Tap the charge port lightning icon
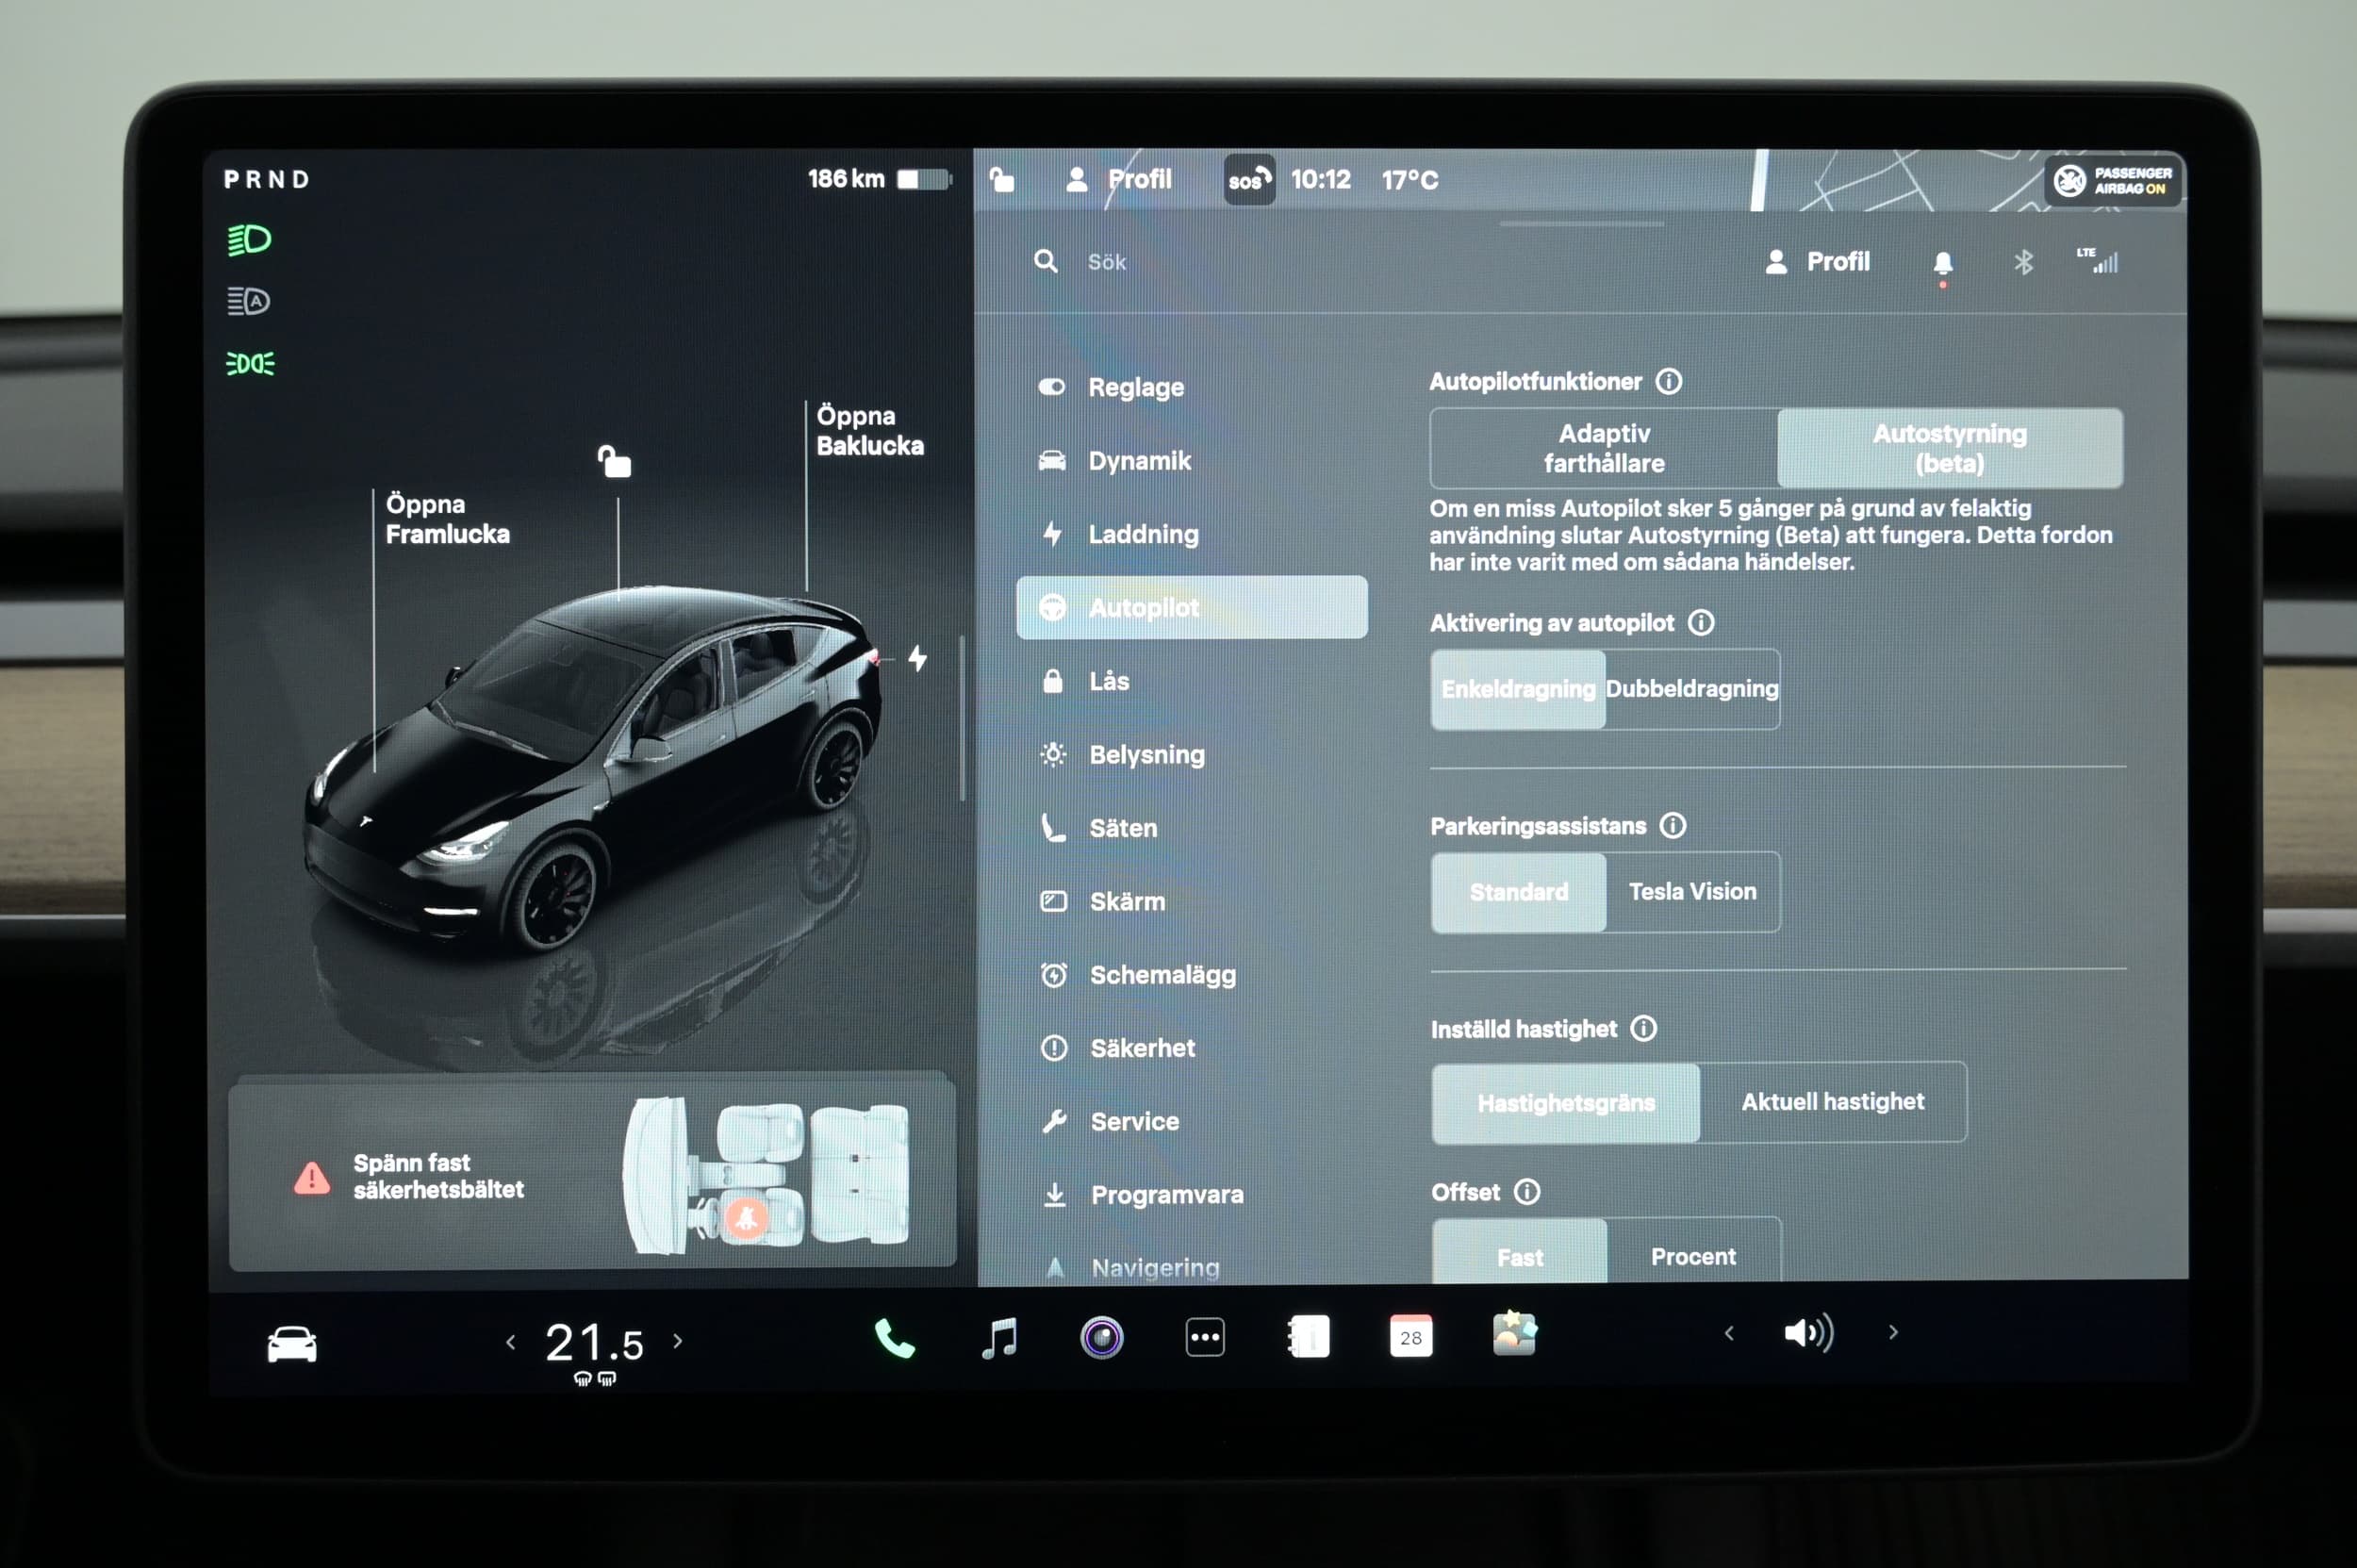2357x1568 pixels. [917, 658]
